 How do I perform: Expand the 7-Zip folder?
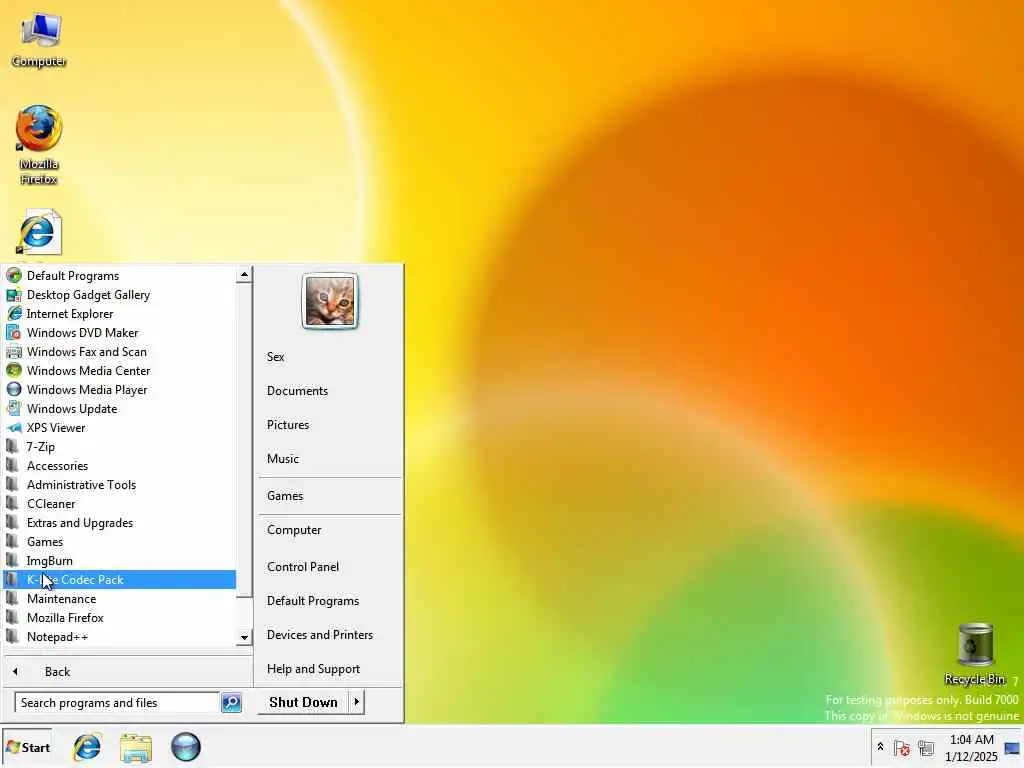click(120, 447)
